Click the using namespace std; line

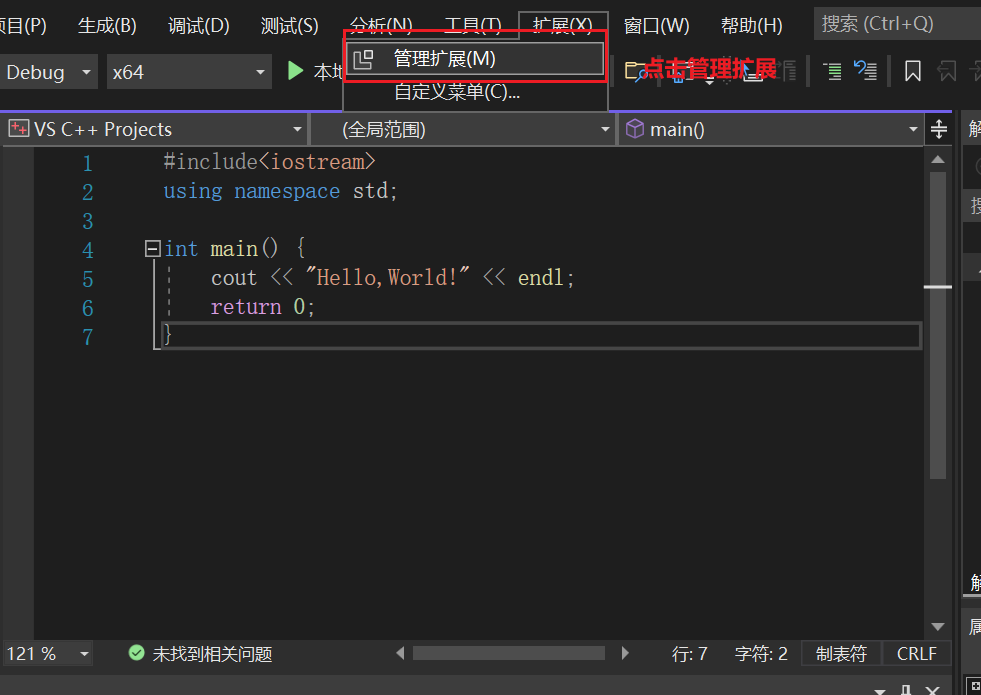280,191
